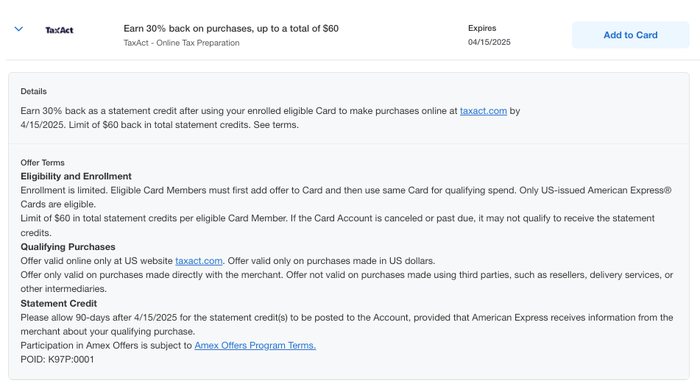Viewport: 700px width, 389px height.
Task: Click the 'POID: K97P:0001' text
Action: (x=57, y=360)
